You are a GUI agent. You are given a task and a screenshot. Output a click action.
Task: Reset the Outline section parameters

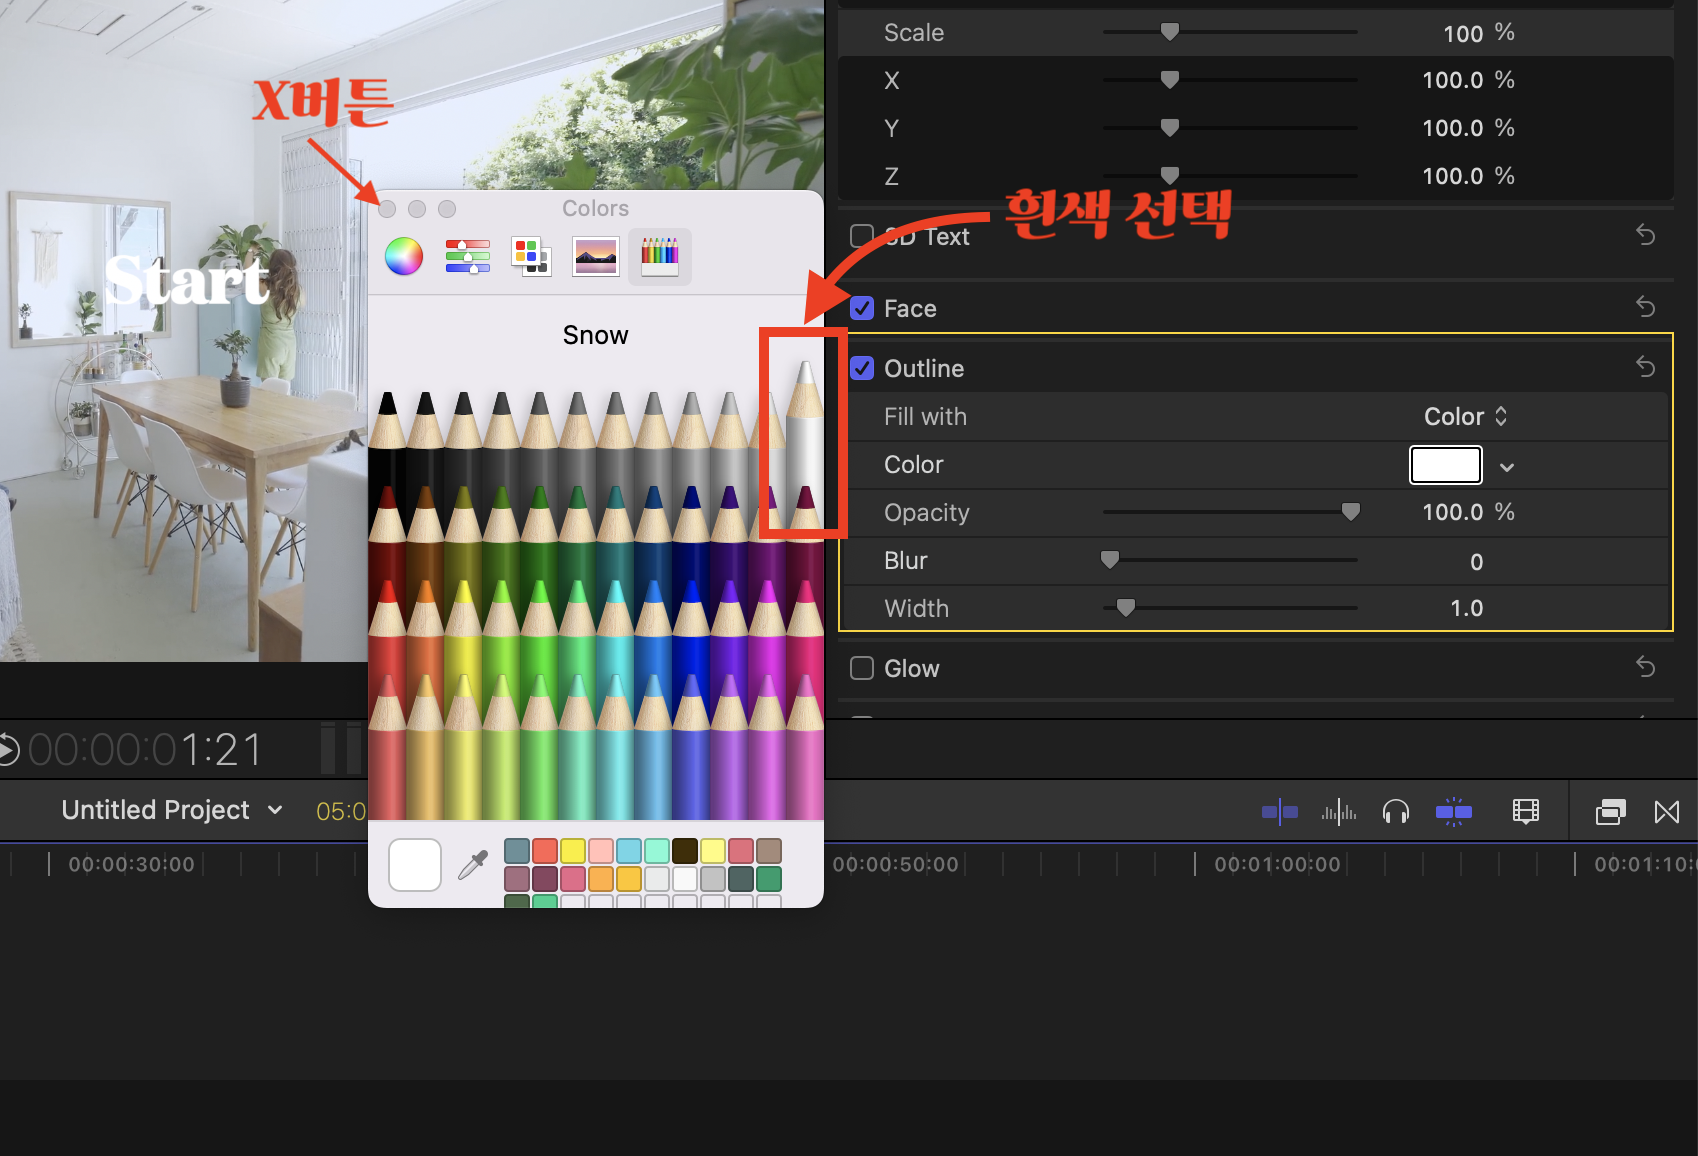tap(1645, 367)
